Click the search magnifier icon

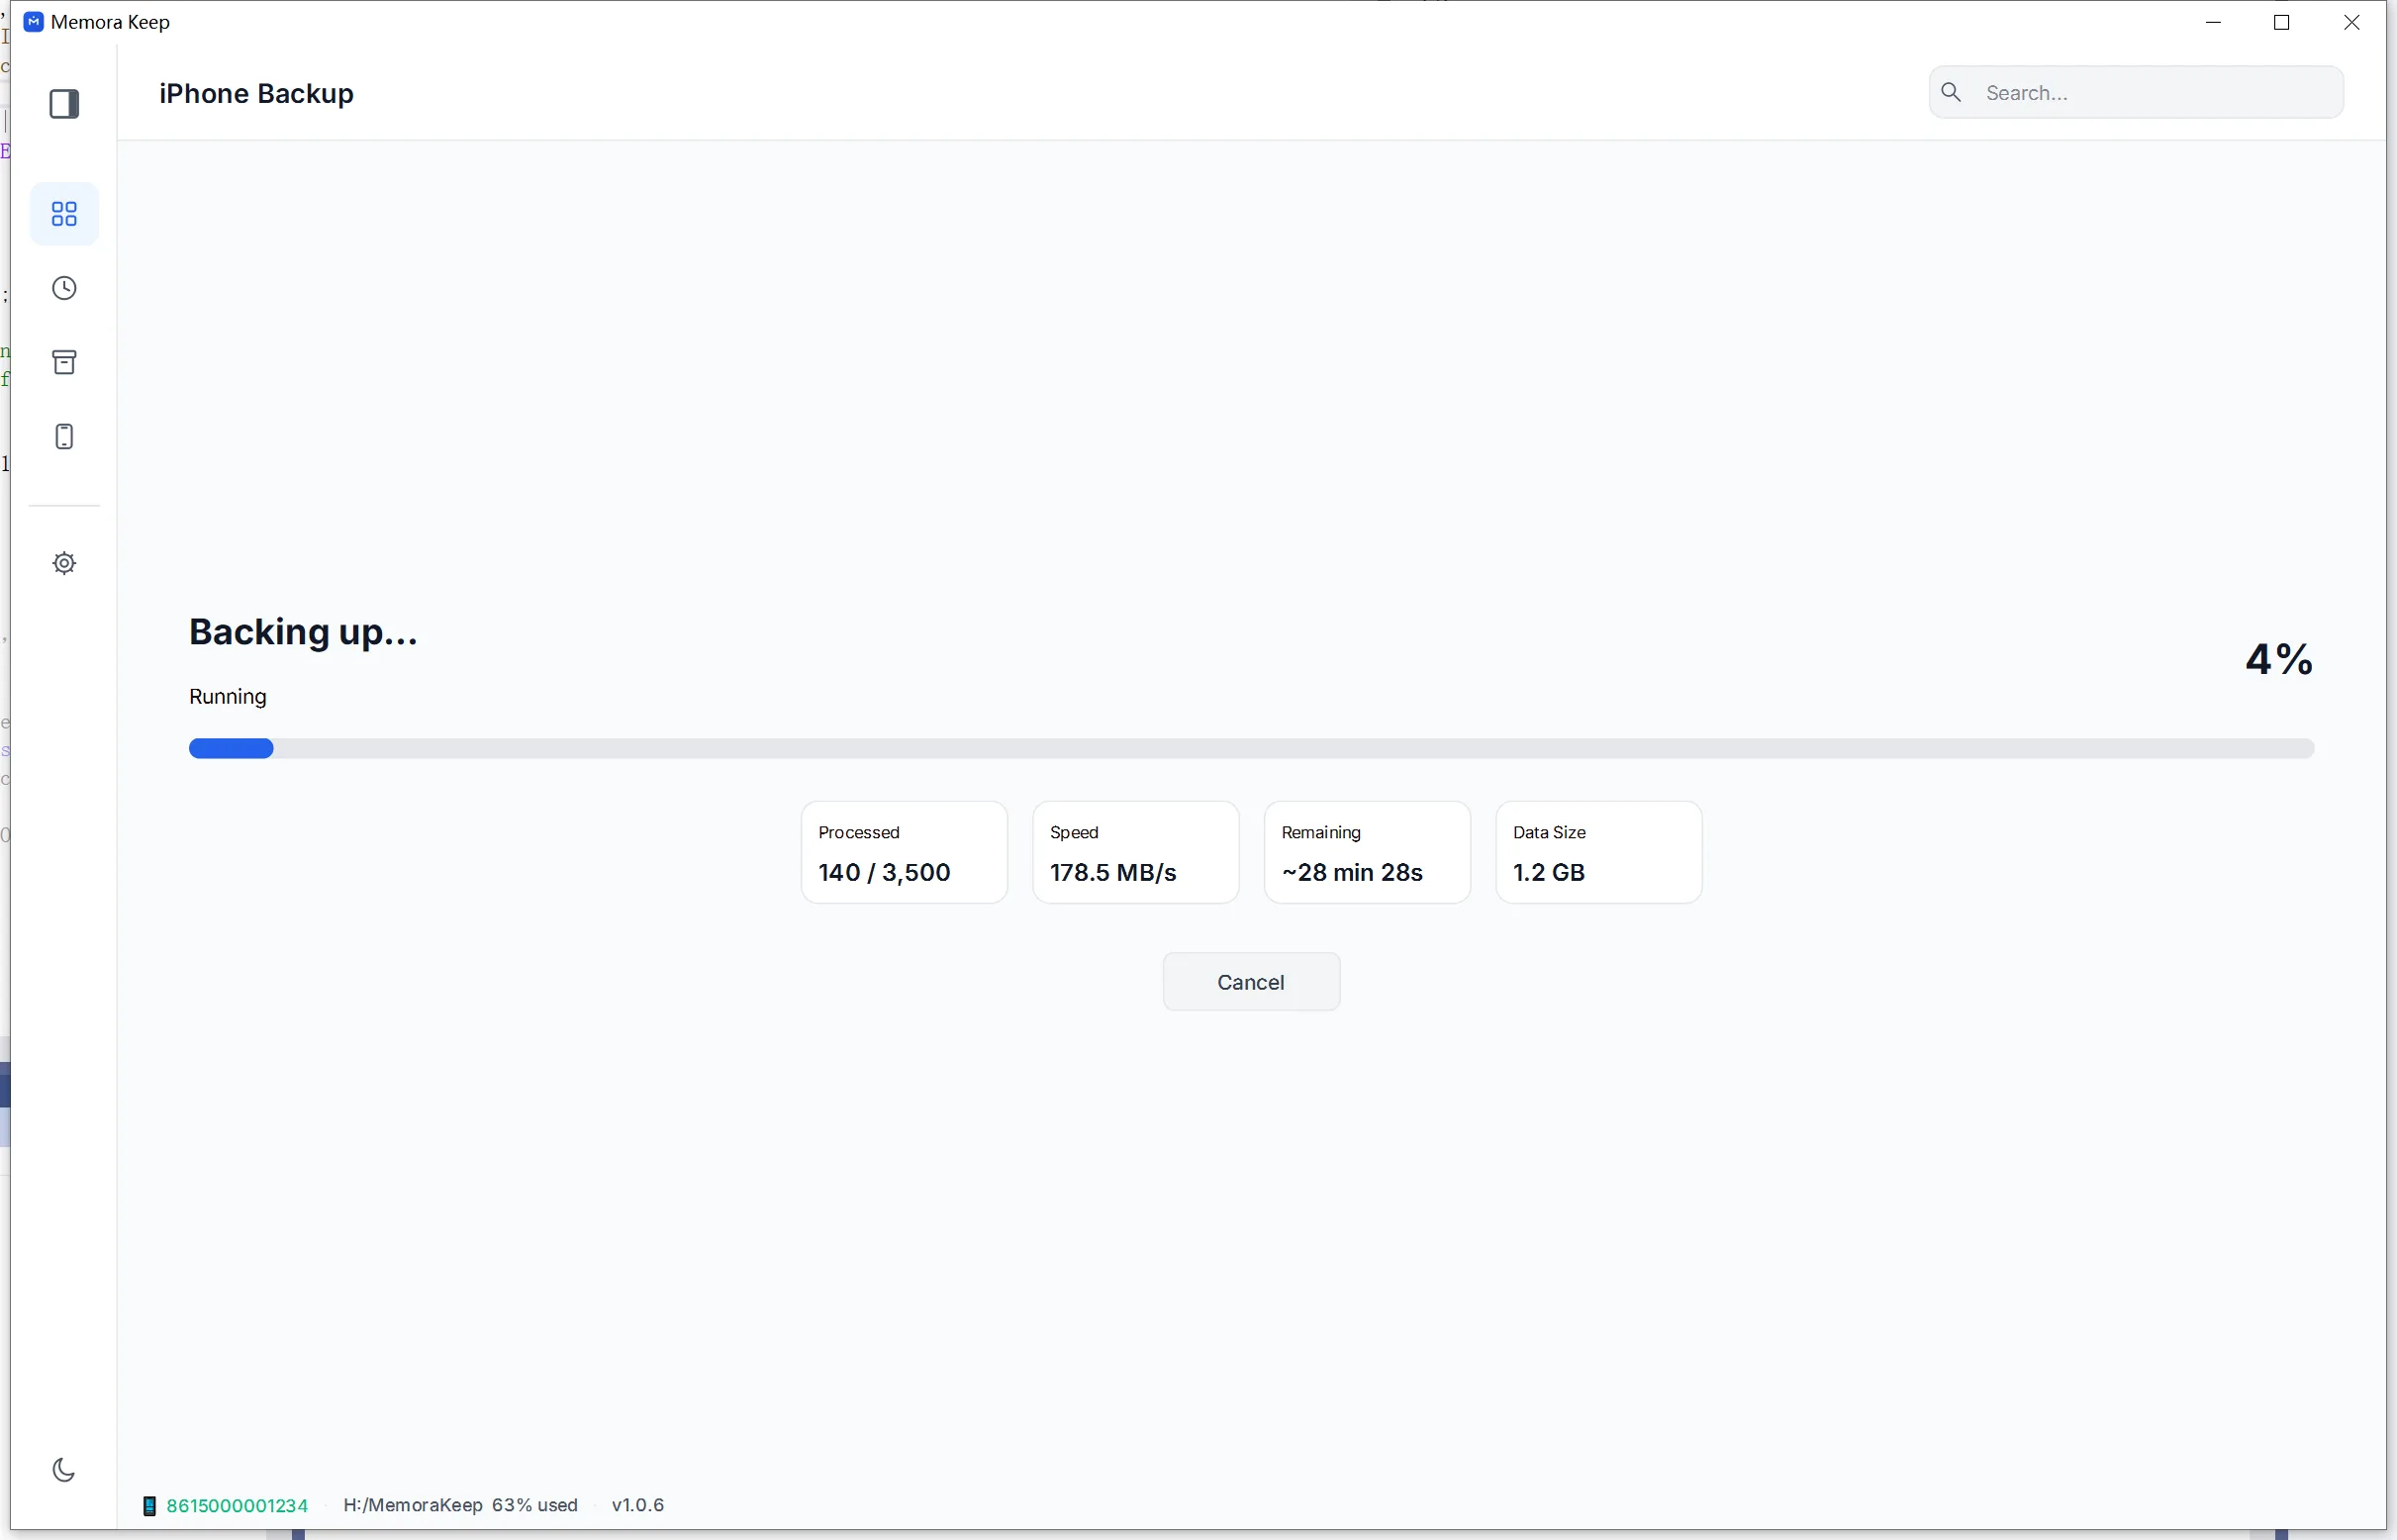pyautogui.click(x=1951, y=93)
